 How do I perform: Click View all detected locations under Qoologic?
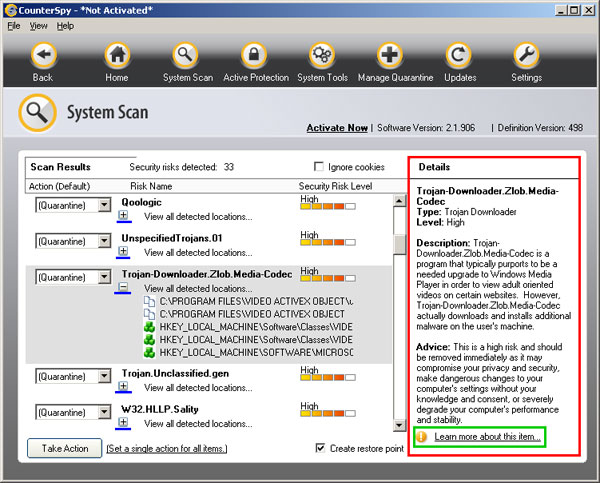pyautogui.click(x=198, y=217)
